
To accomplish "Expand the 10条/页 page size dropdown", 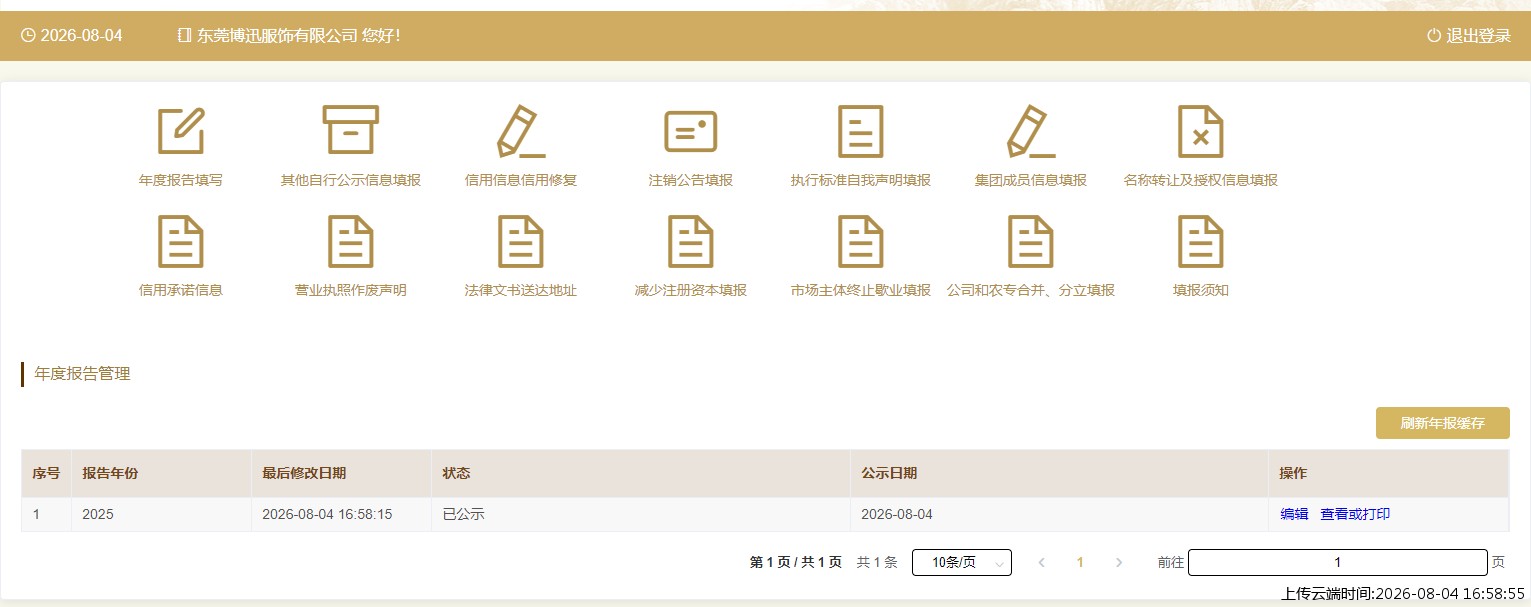I will point(962,563).
